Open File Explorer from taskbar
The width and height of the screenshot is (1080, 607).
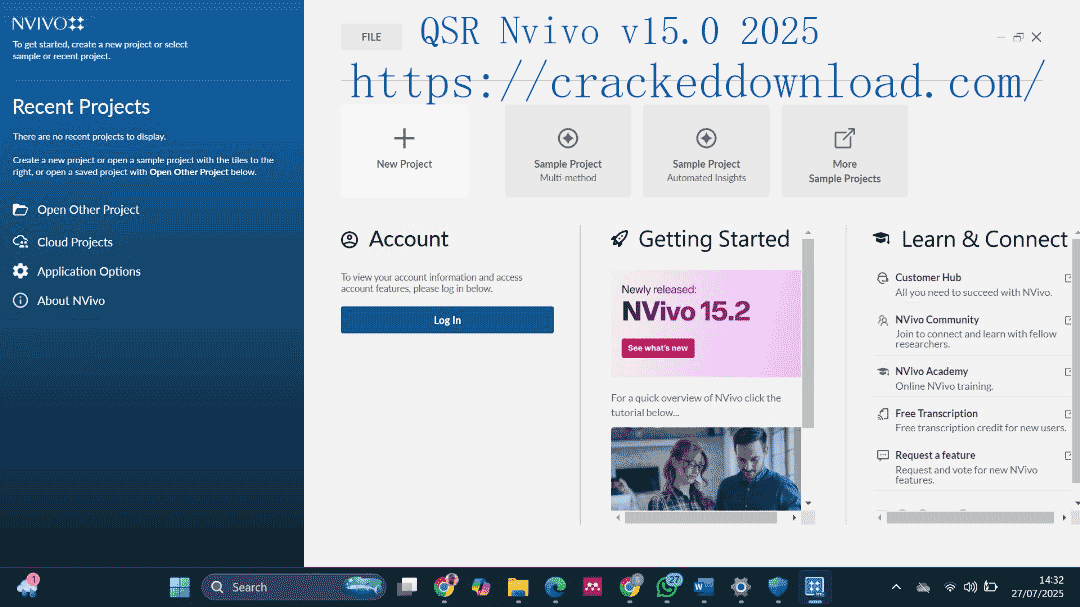518,587
